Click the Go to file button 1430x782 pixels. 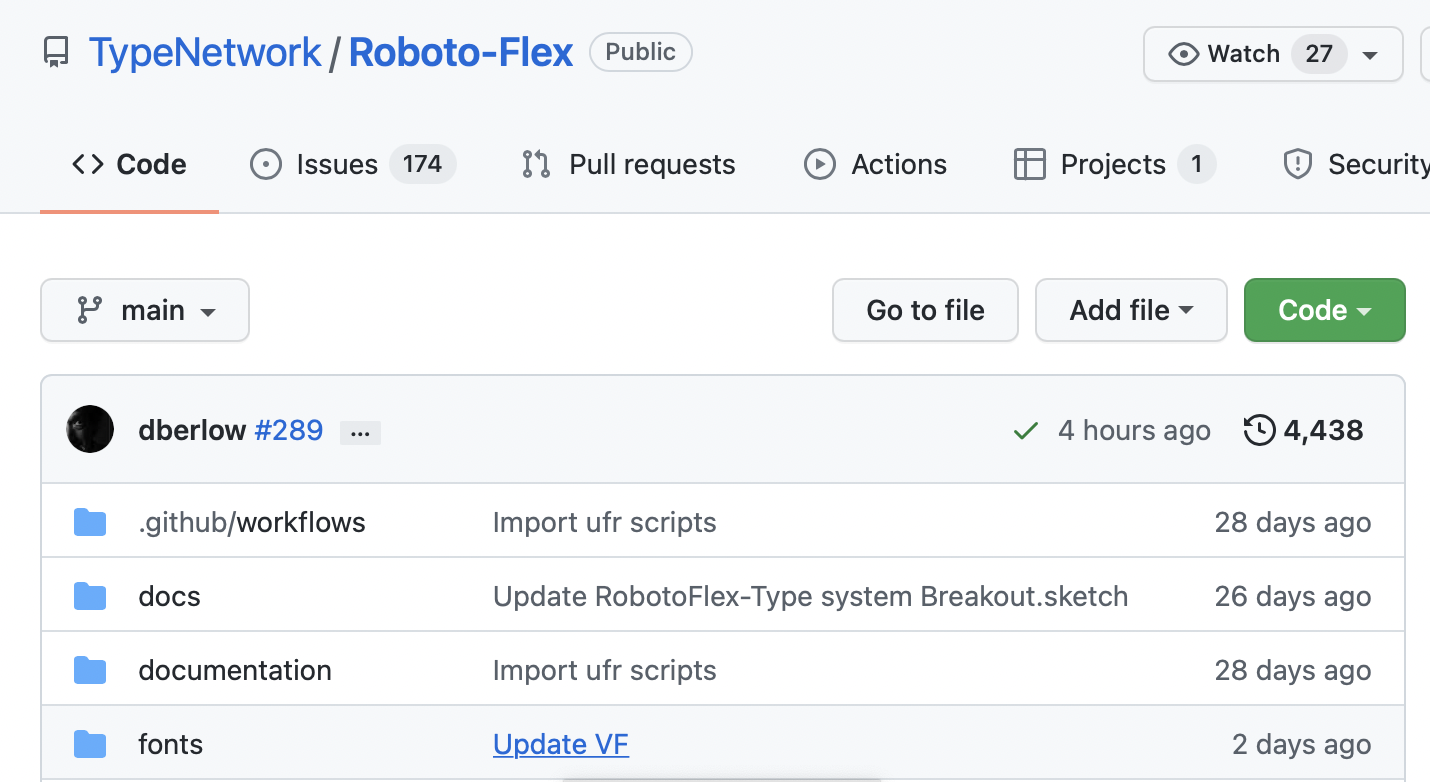(925, 310)
